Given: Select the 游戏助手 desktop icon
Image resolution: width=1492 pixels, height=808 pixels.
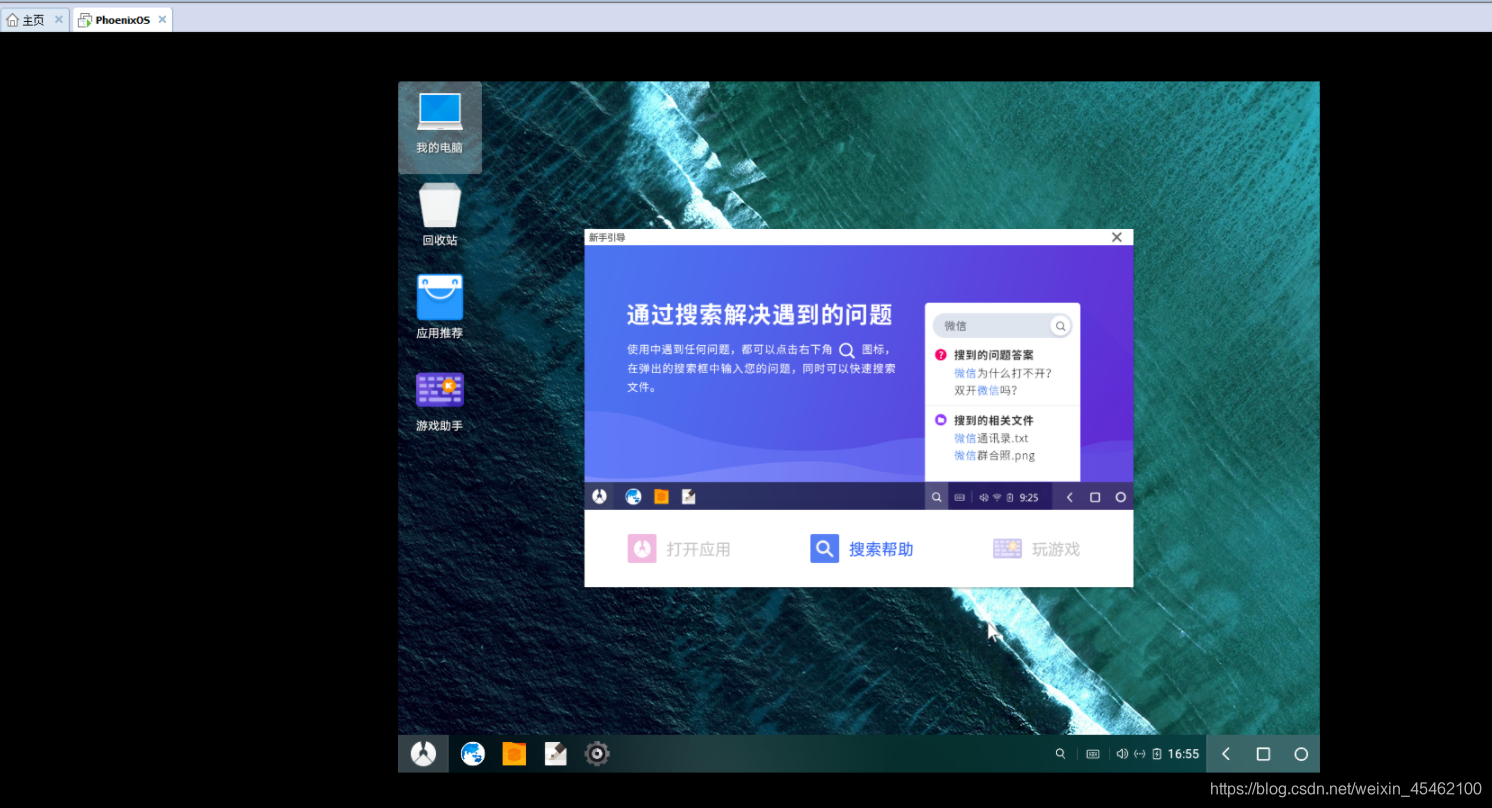Looking at the screenshot, I should click(x=440, y=400).
